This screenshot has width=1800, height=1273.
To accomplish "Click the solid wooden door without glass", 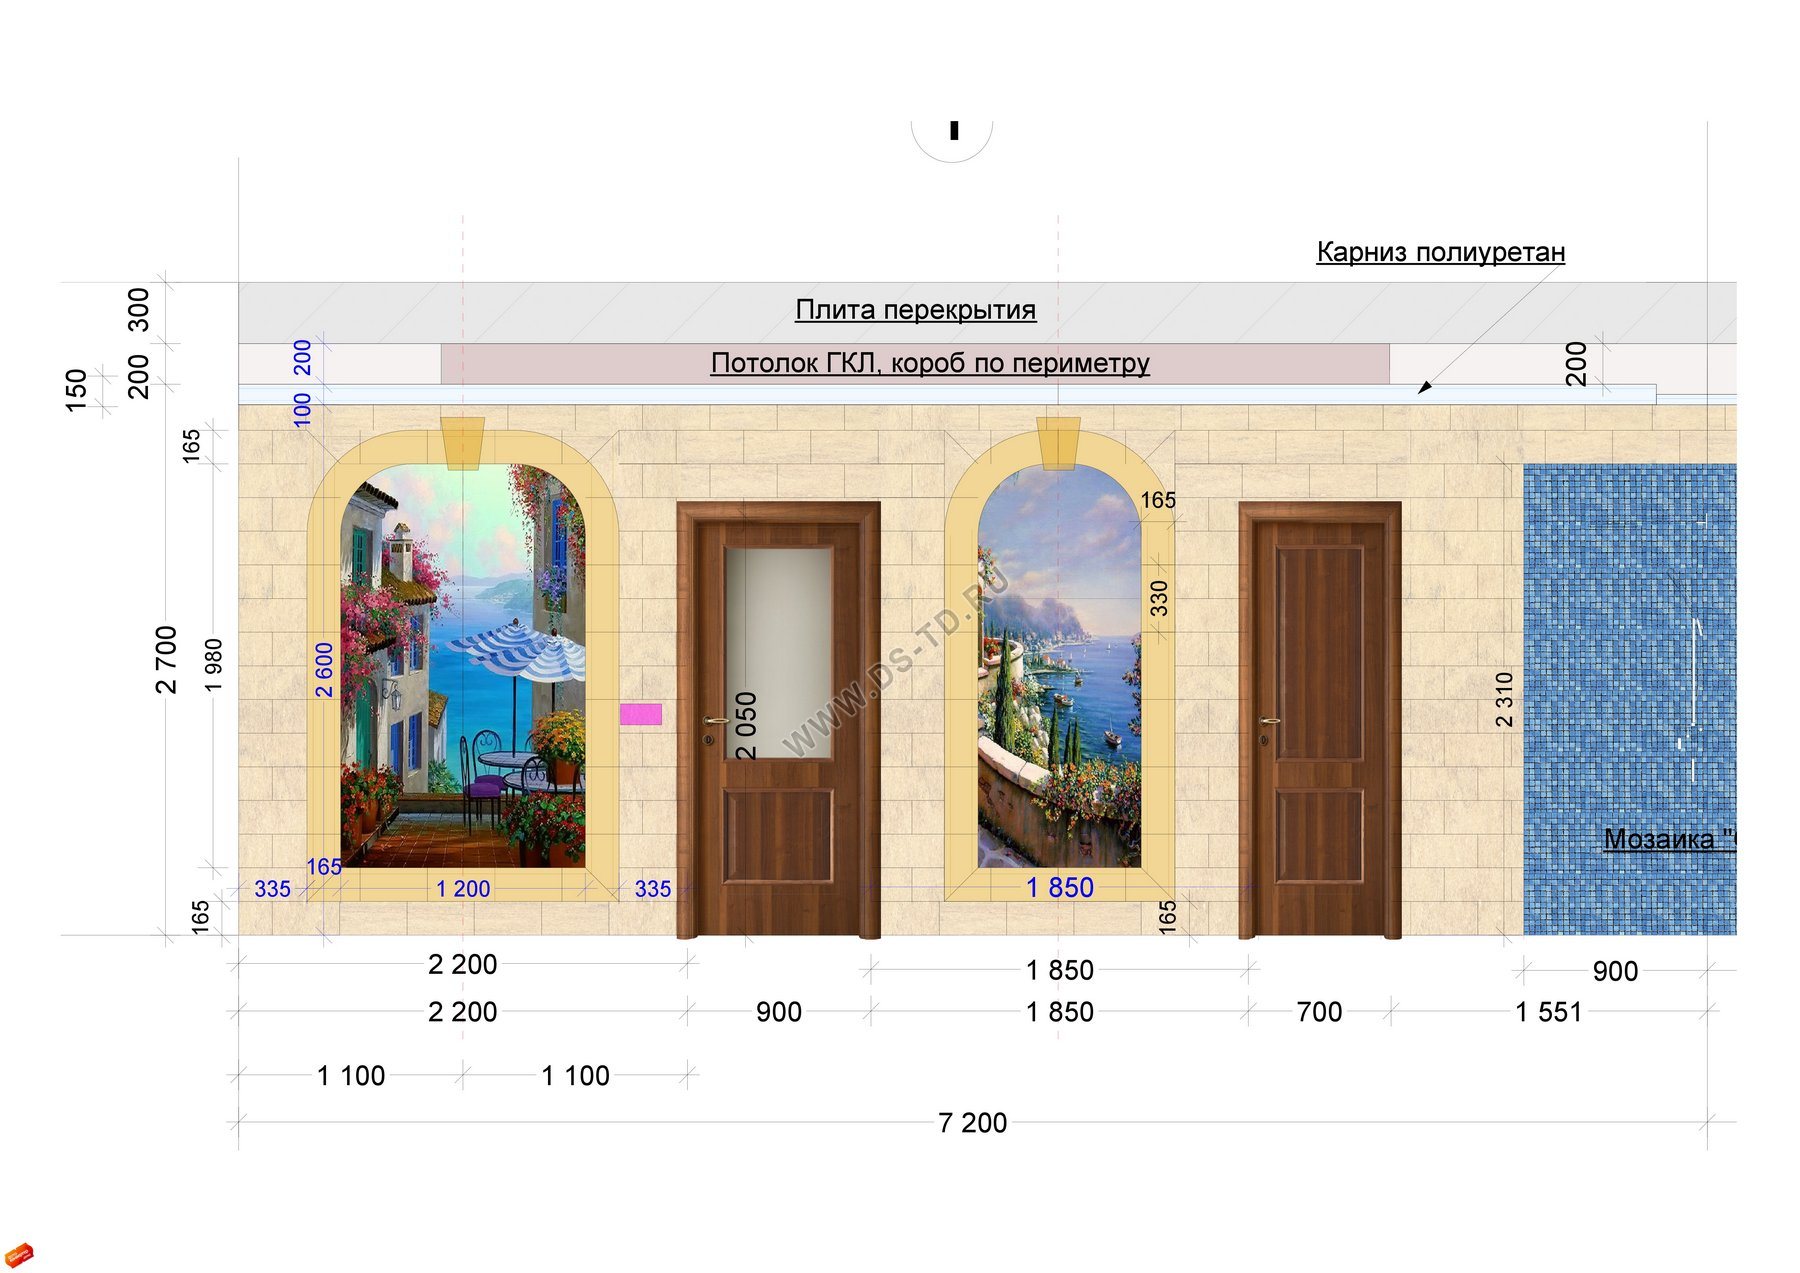I will tap(1320, 719).
